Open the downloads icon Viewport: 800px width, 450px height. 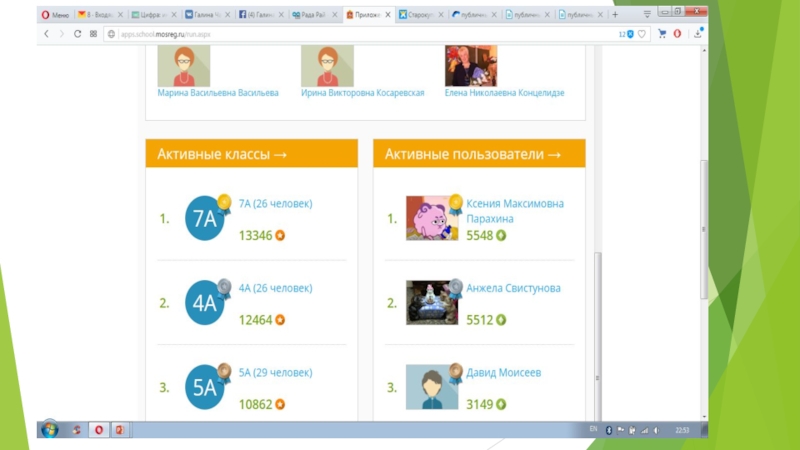(698, 33)
